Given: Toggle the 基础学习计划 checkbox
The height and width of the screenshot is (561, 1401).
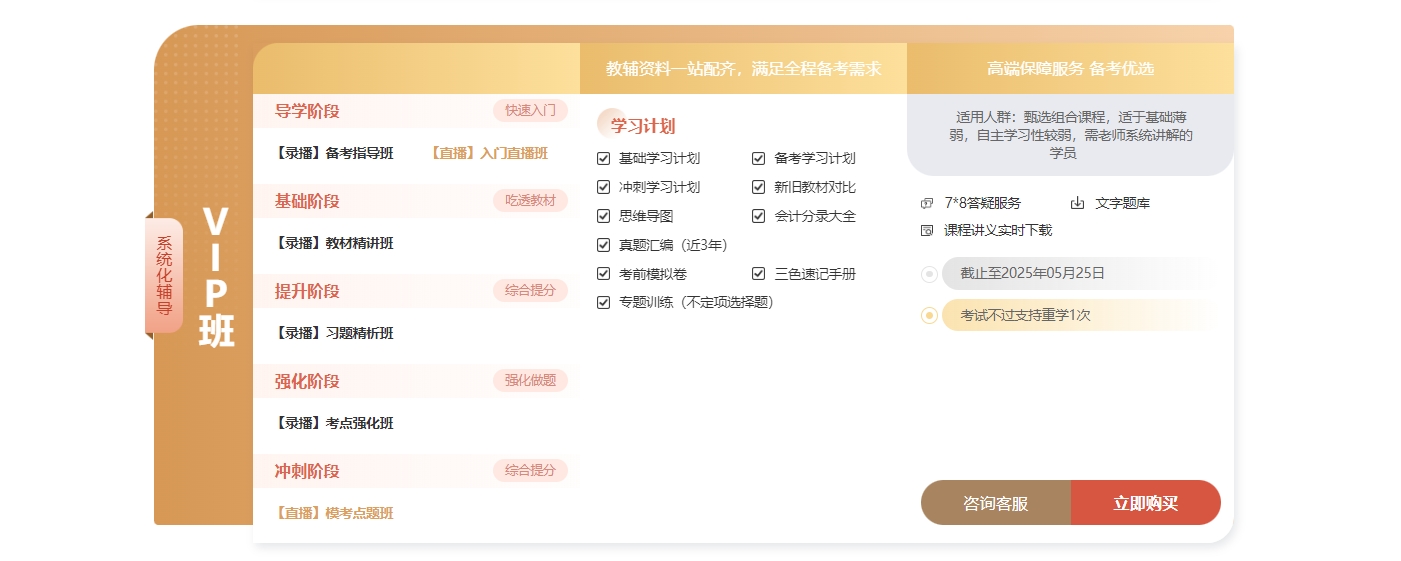Looking at the screenshot, I should click(603, 158).
